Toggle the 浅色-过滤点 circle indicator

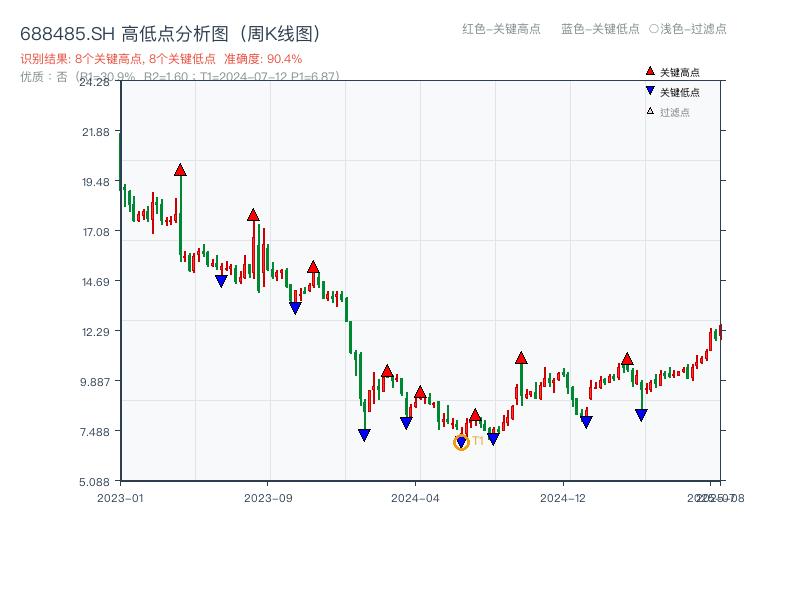point(654,29)
